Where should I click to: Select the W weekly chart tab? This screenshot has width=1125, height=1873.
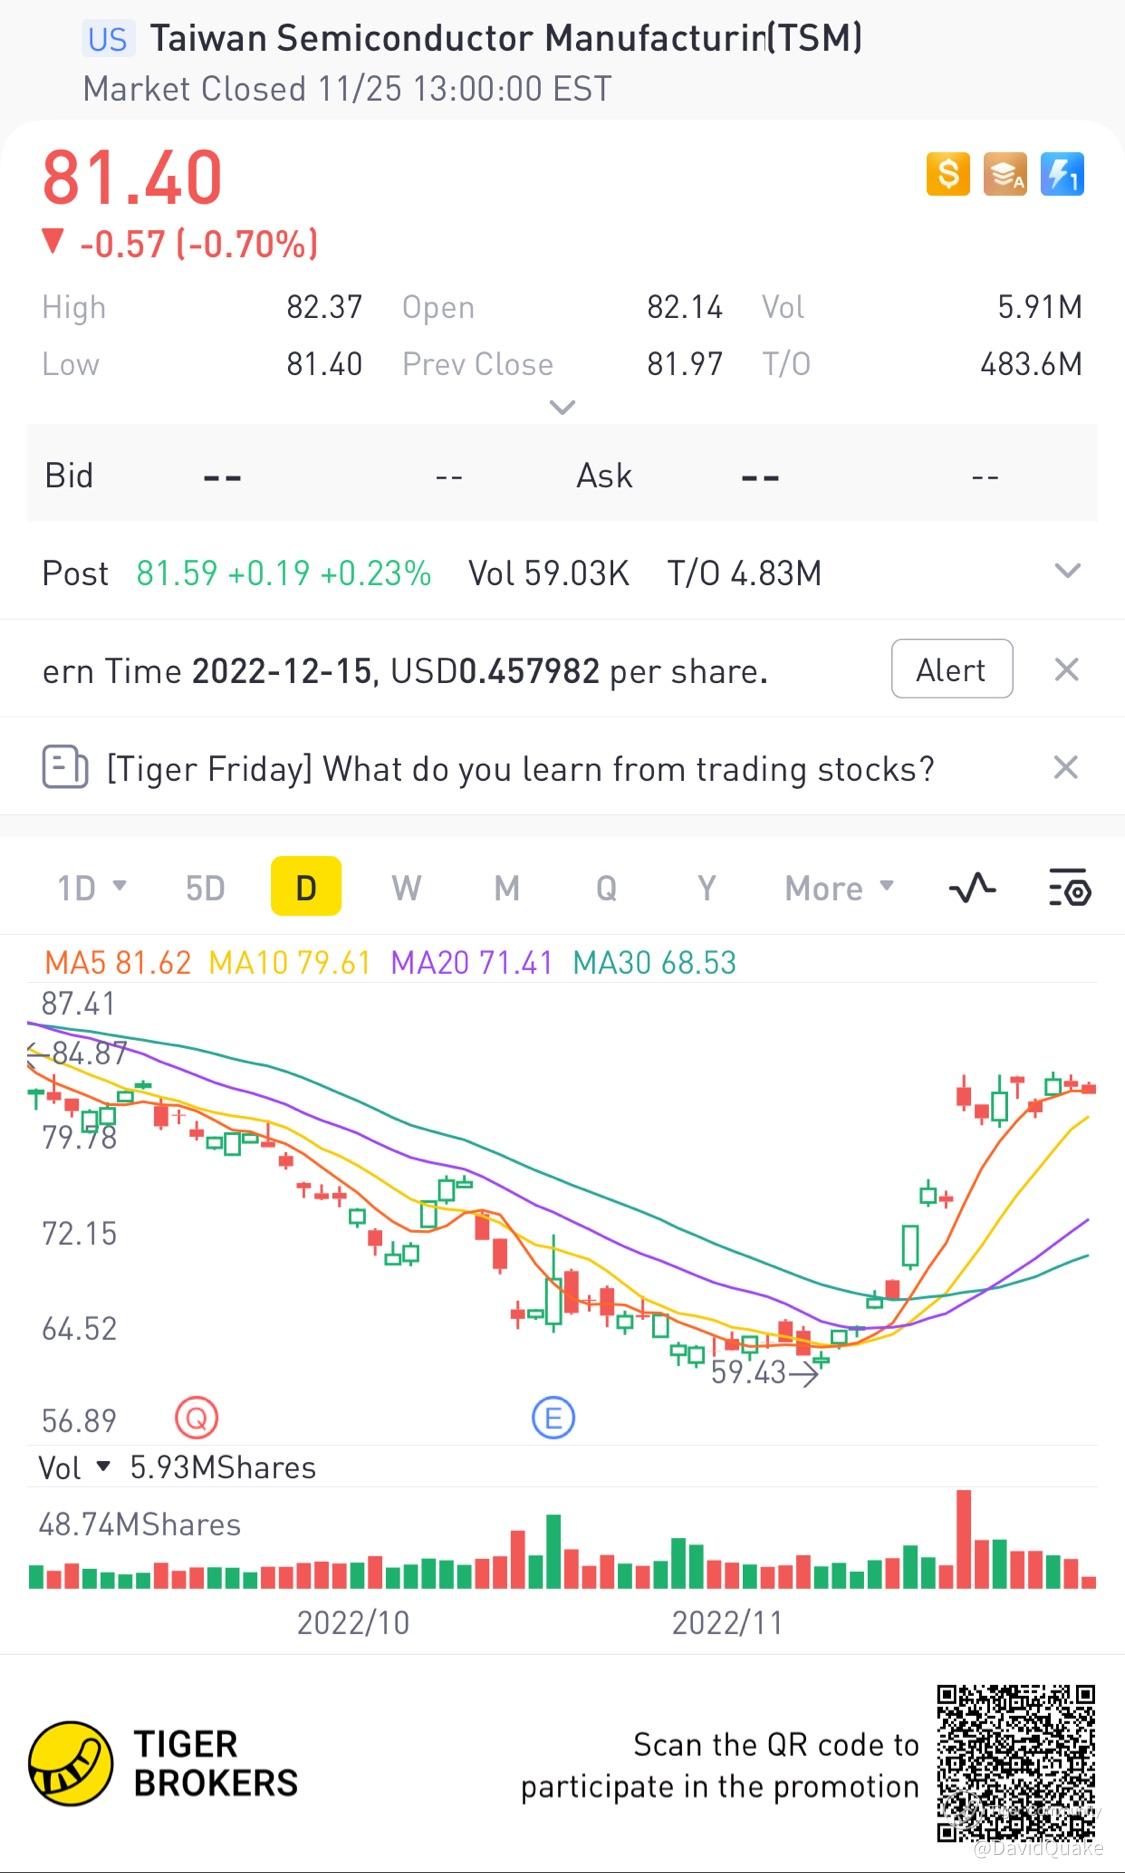pos(406,888)
